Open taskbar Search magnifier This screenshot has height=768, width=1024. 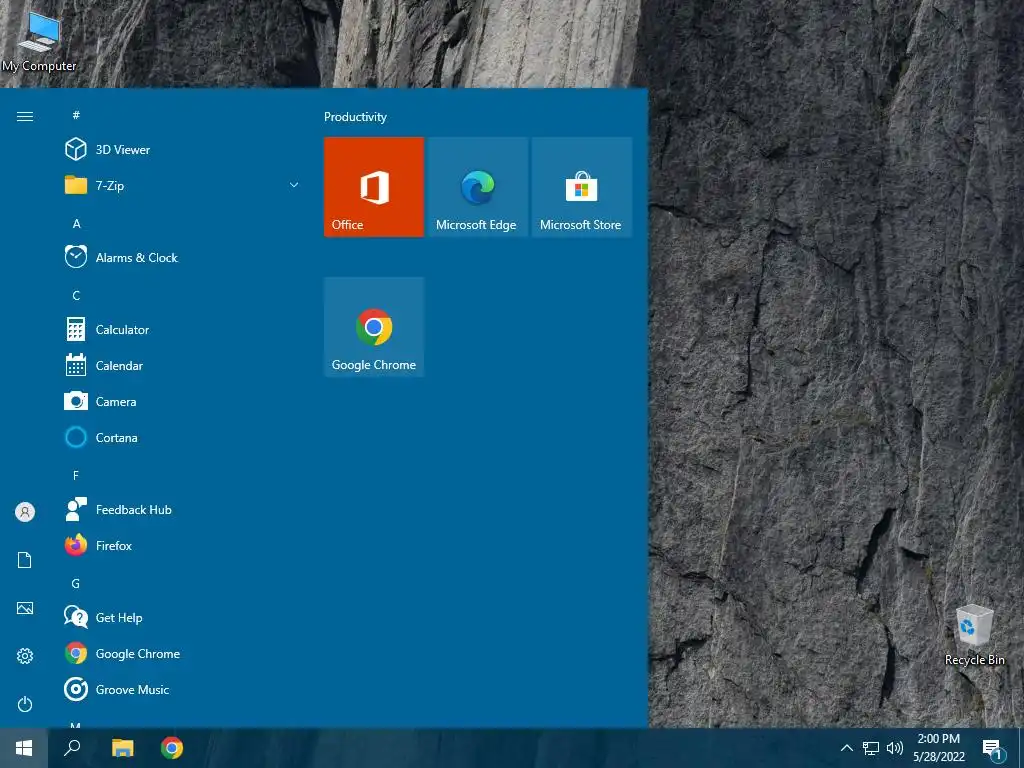pyautogui.click(x=72, y=748)
